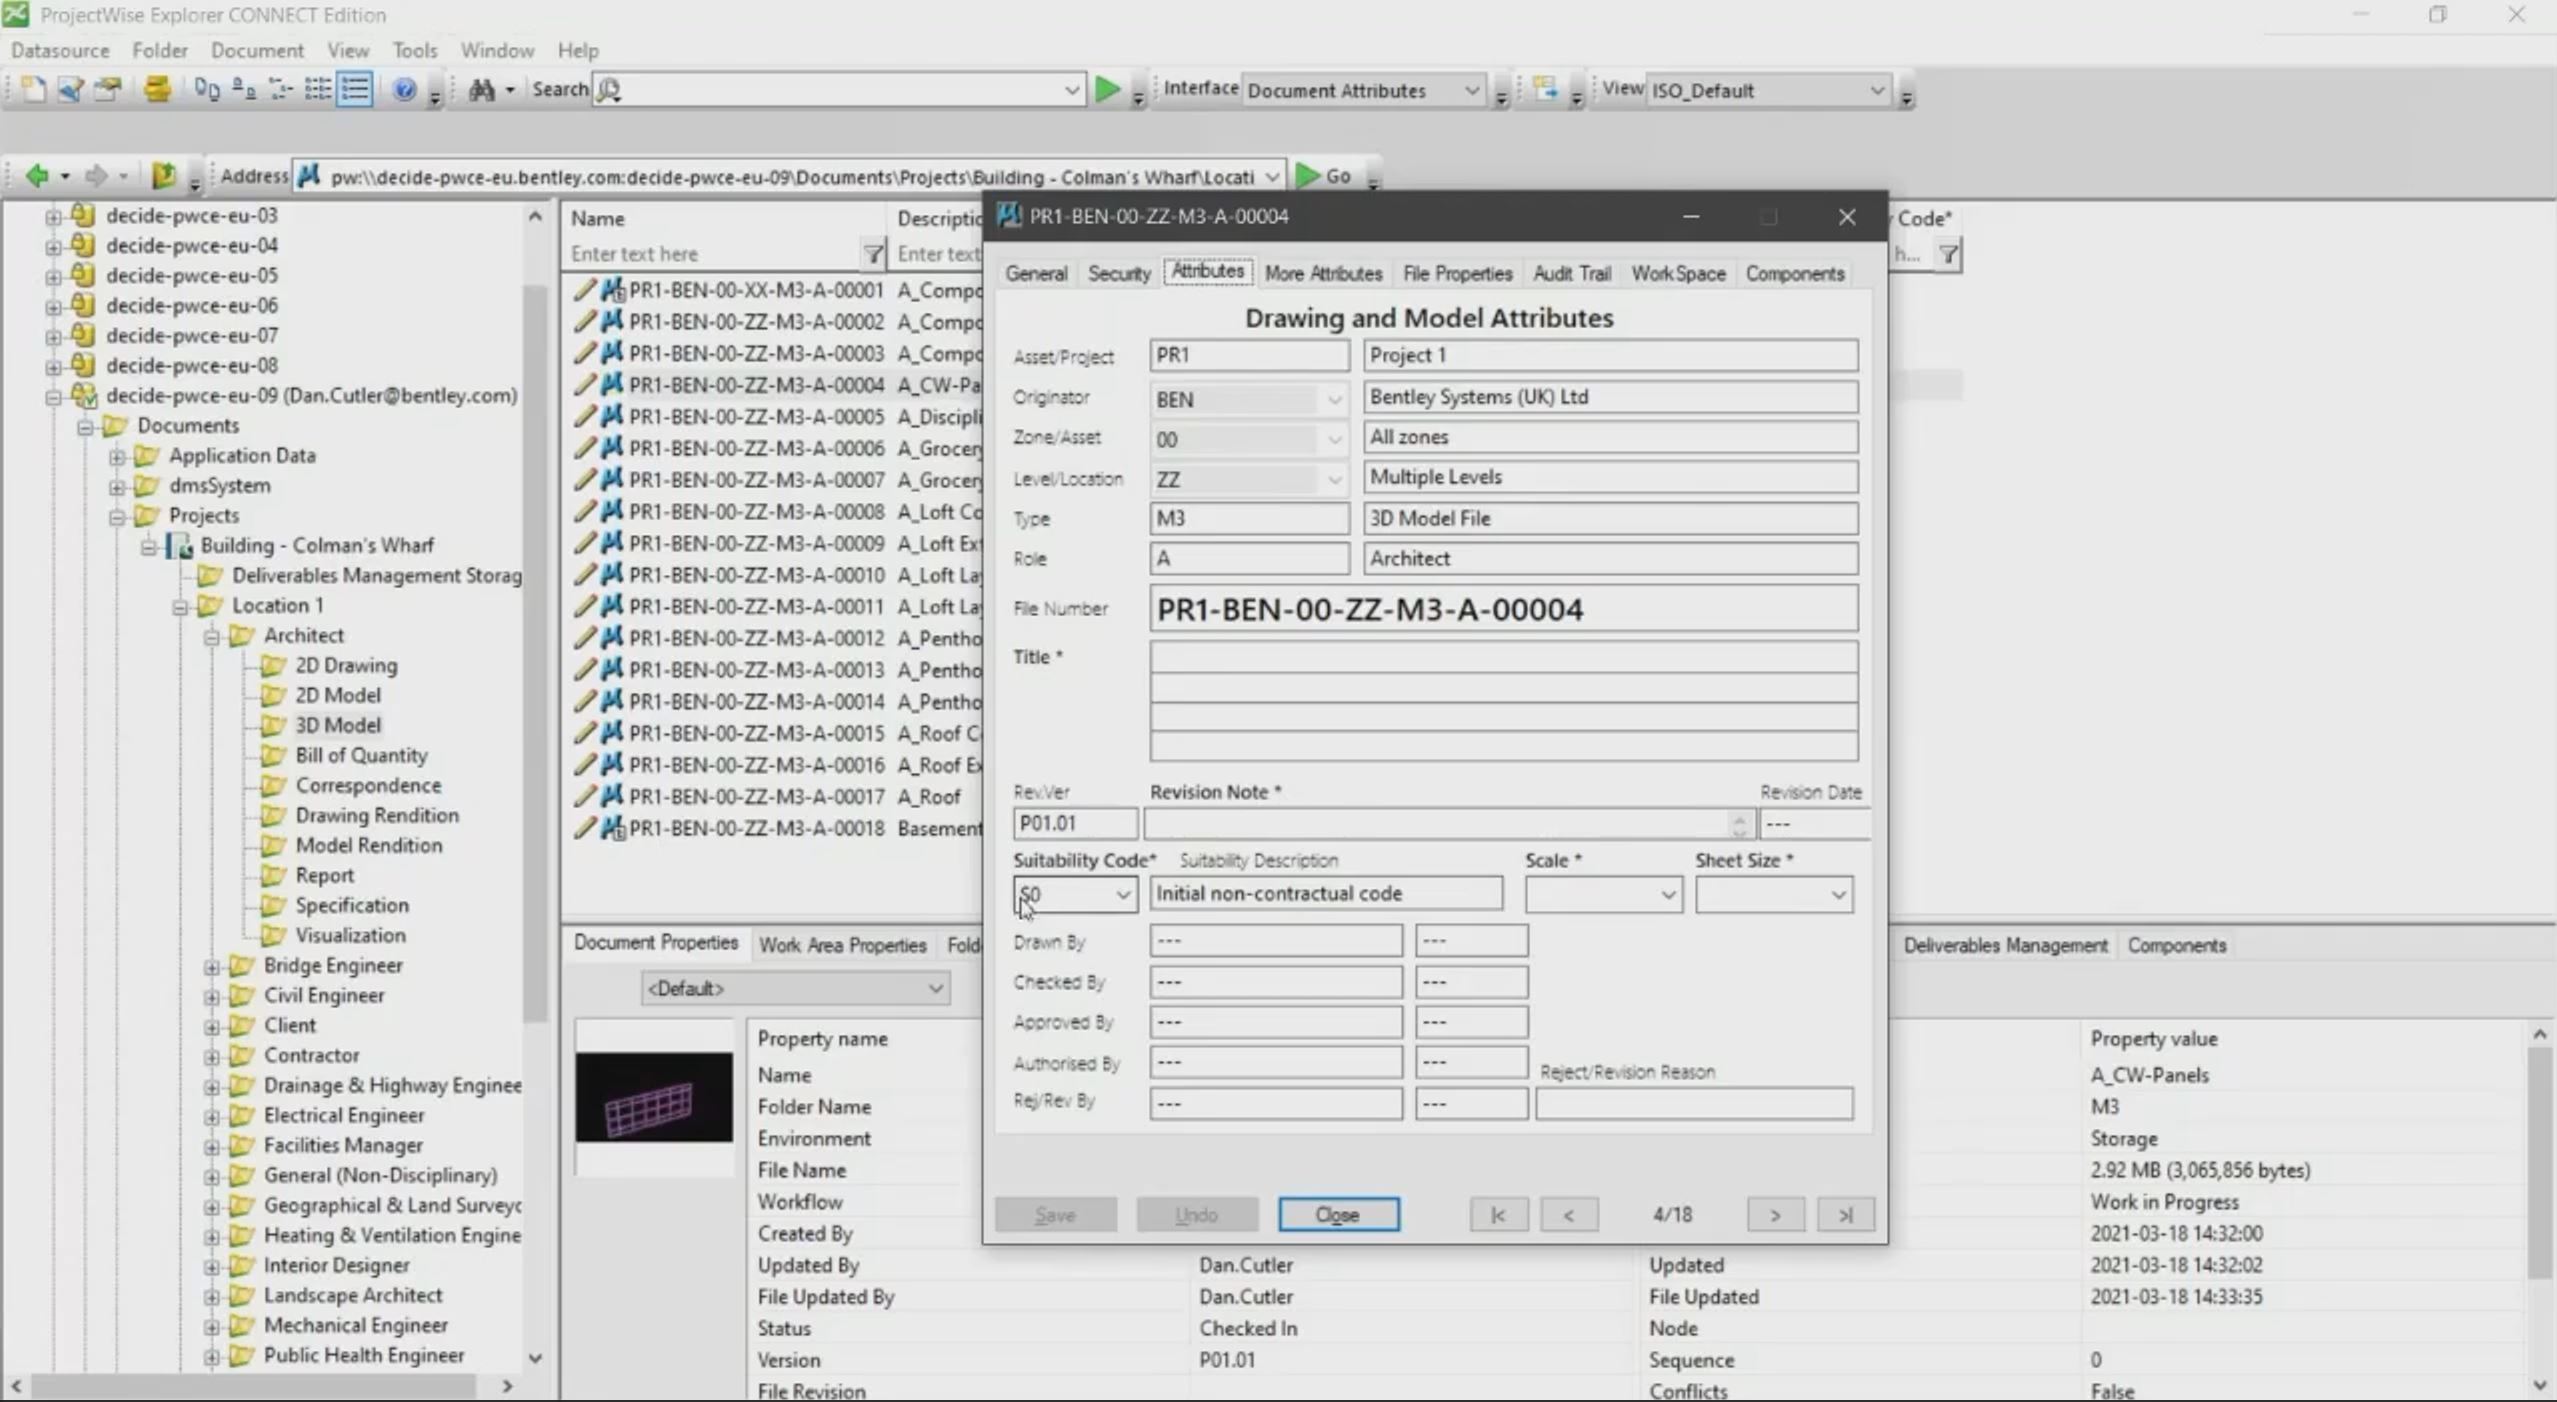Expand the Bridge Engineer folder node

tap(212, 966)
